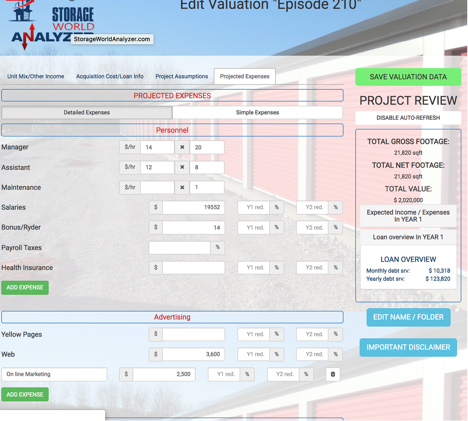Viewport: 468px width, 421px height.
Task: Disable auto-refresh in Project Review
Action: pyautogui.click(x=408, y=118)
